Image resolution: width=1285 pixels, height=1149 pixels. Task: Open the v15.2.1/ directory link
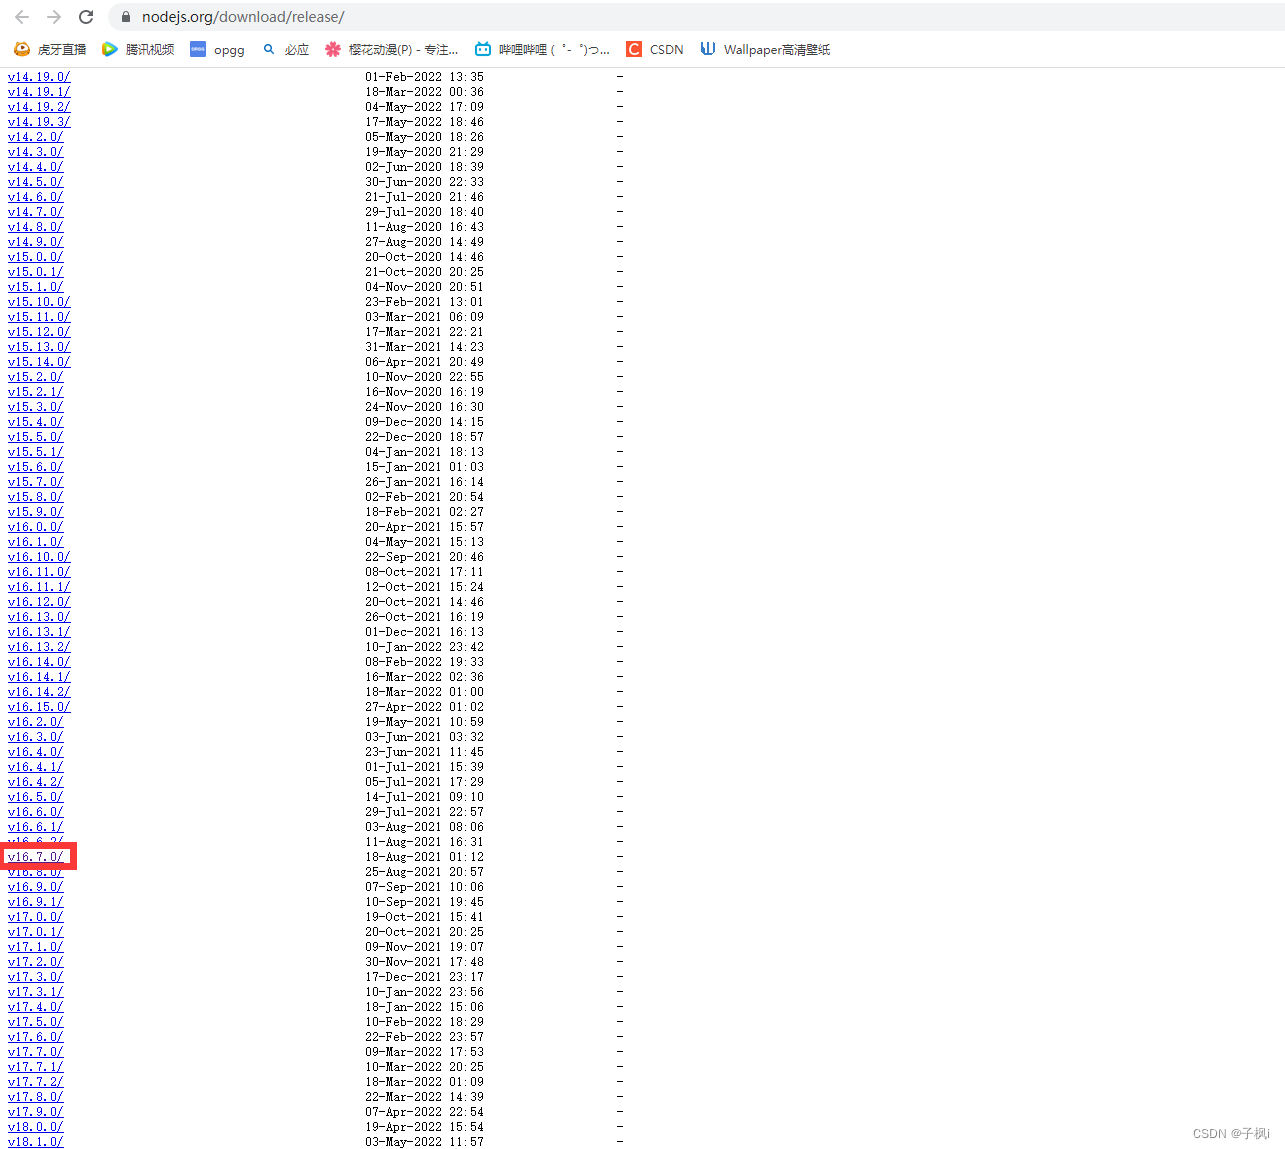click(x=35, y=392)
